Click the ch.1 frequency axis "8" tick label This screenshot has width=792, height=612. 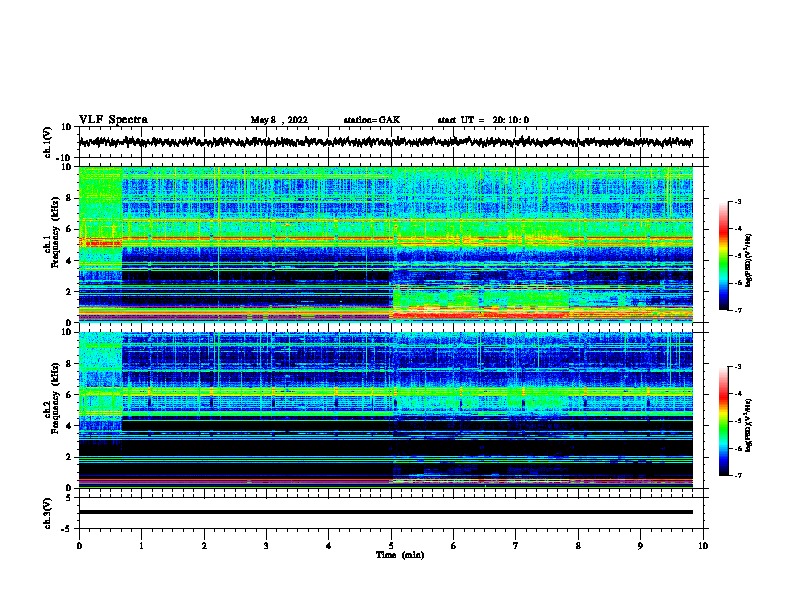click(x=69, y=198)
